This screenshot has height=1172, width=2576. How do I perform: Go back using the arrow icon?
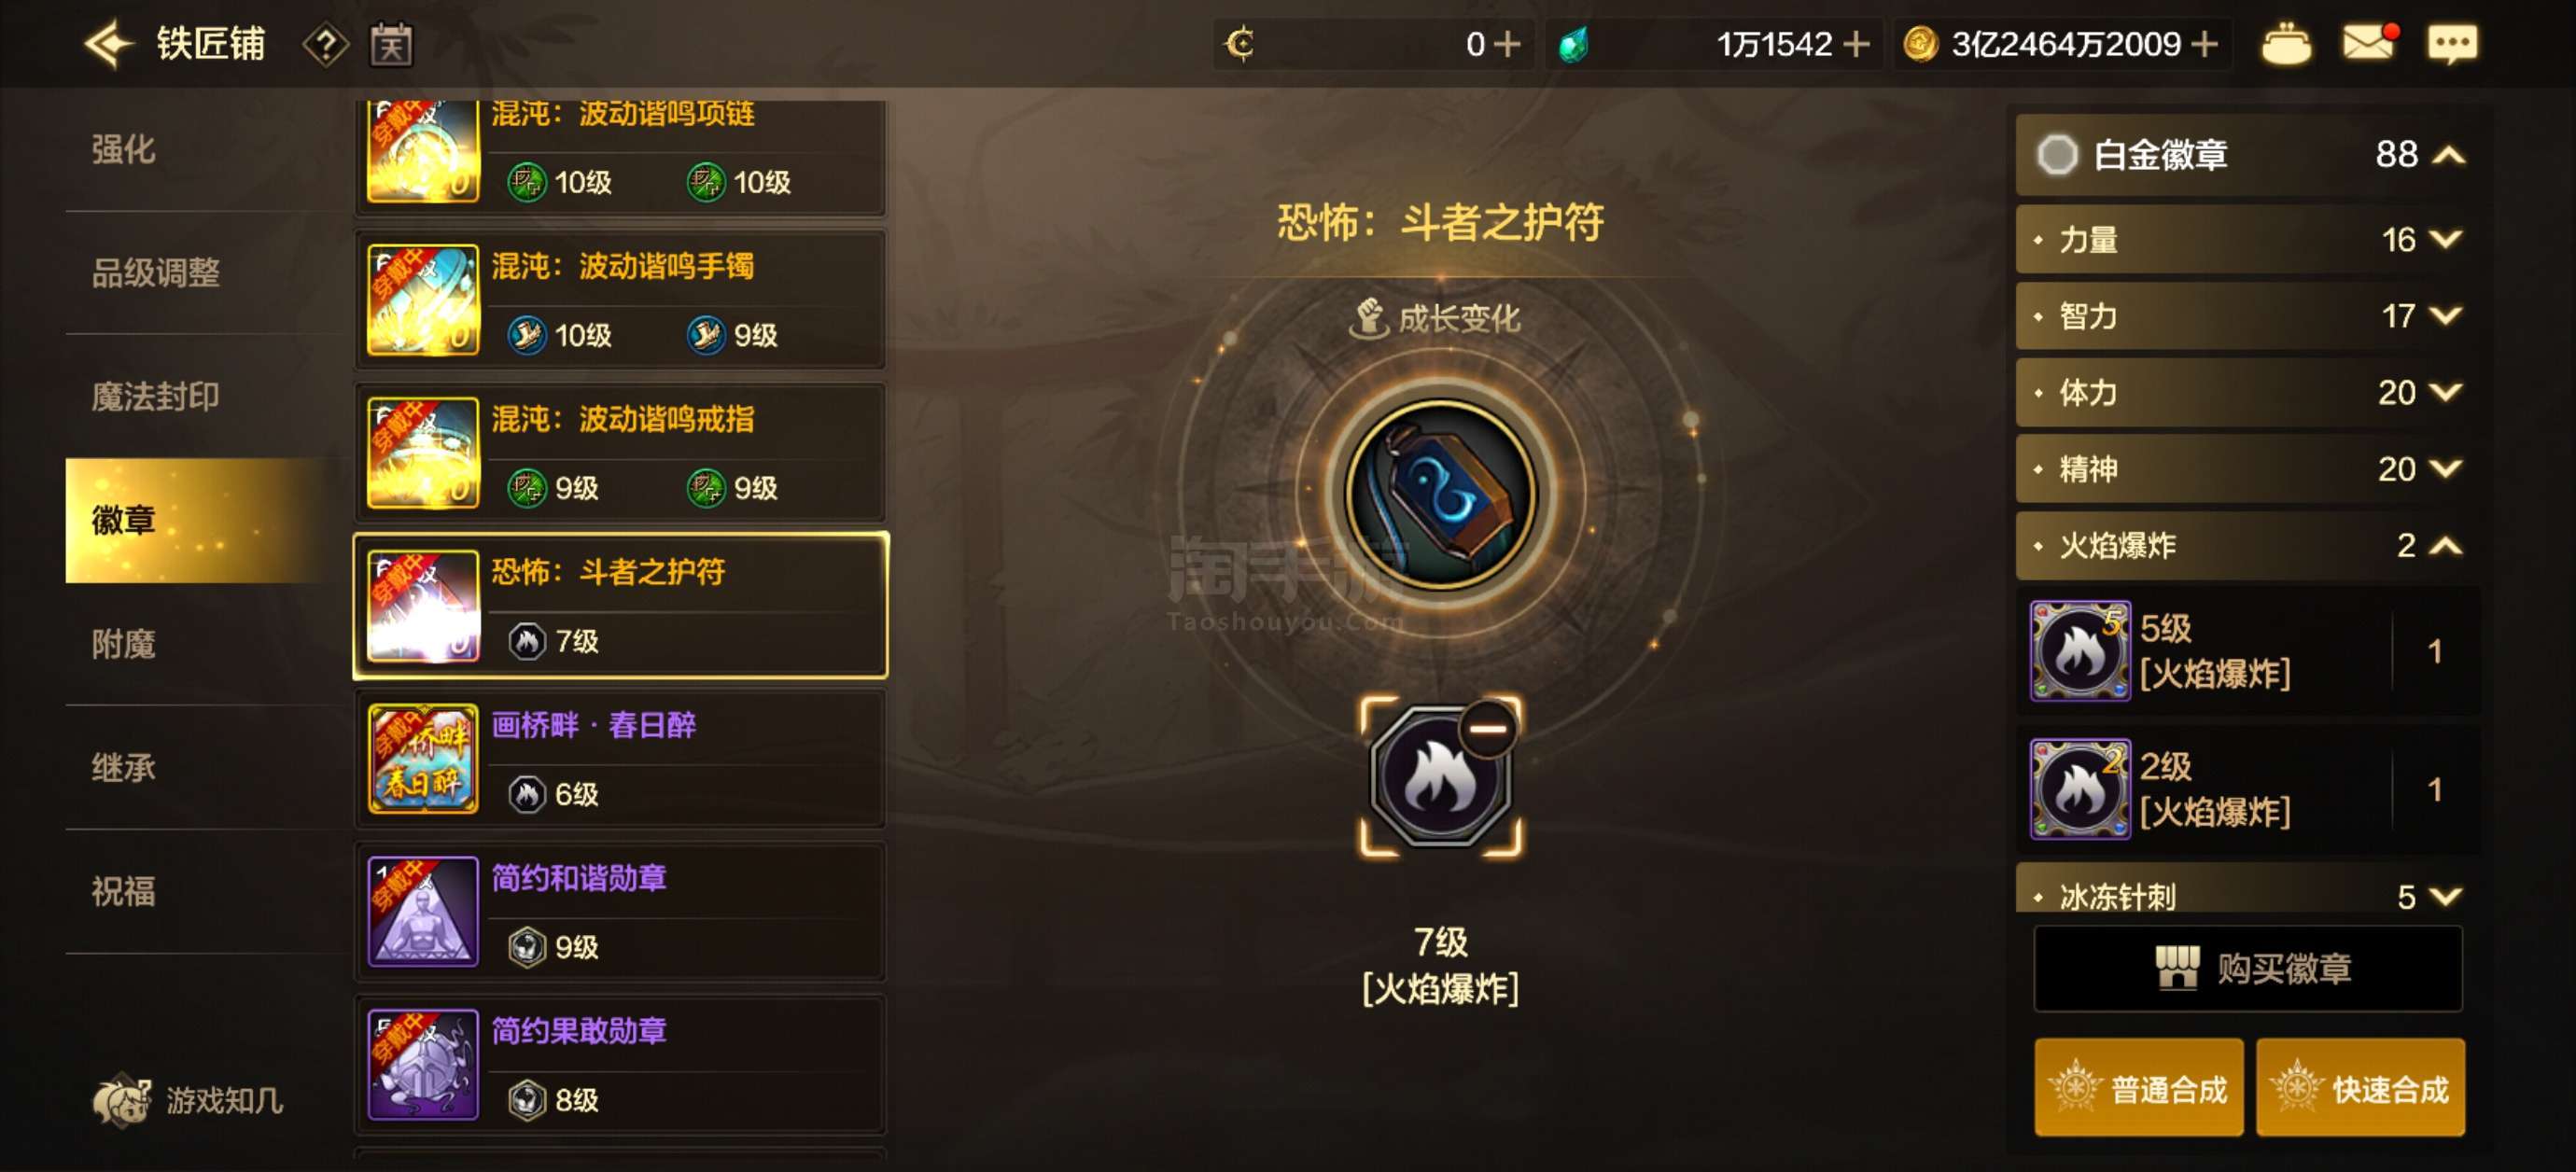pos(108,44)
